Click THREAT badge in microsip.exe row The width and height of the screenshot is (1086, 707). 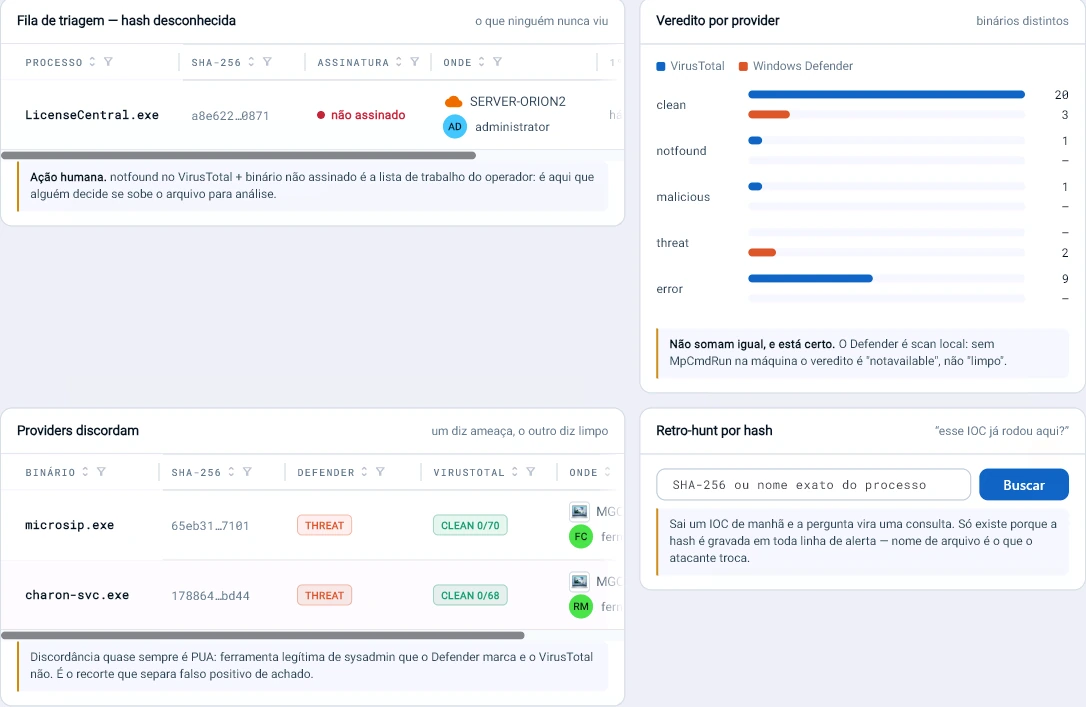tap(324, 526)
